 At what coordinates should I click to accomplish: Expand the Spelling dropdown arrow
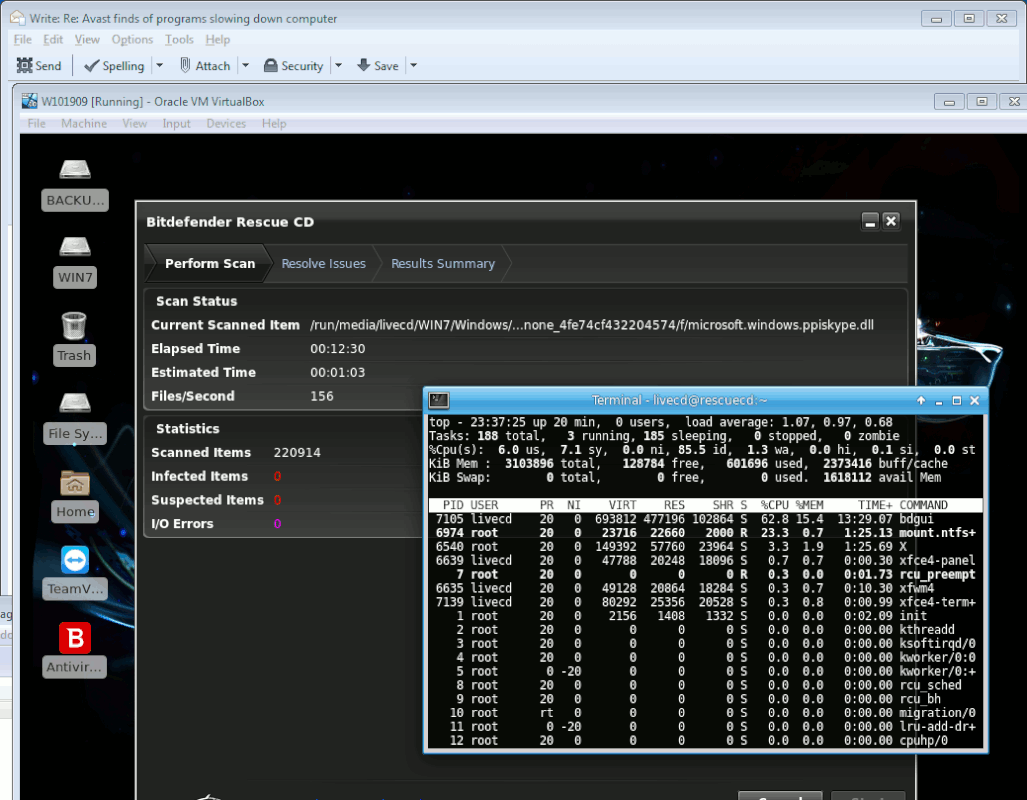159,66
